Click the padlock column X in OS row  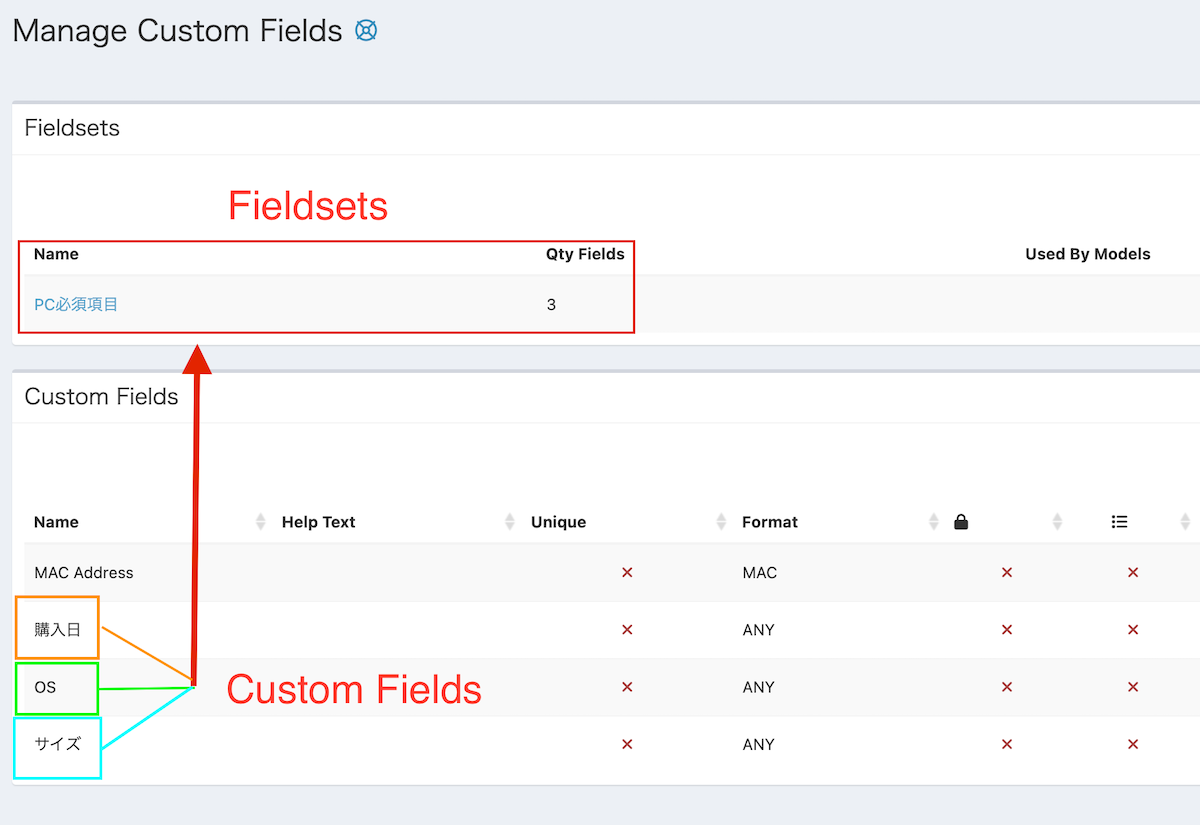[1007, 687]
